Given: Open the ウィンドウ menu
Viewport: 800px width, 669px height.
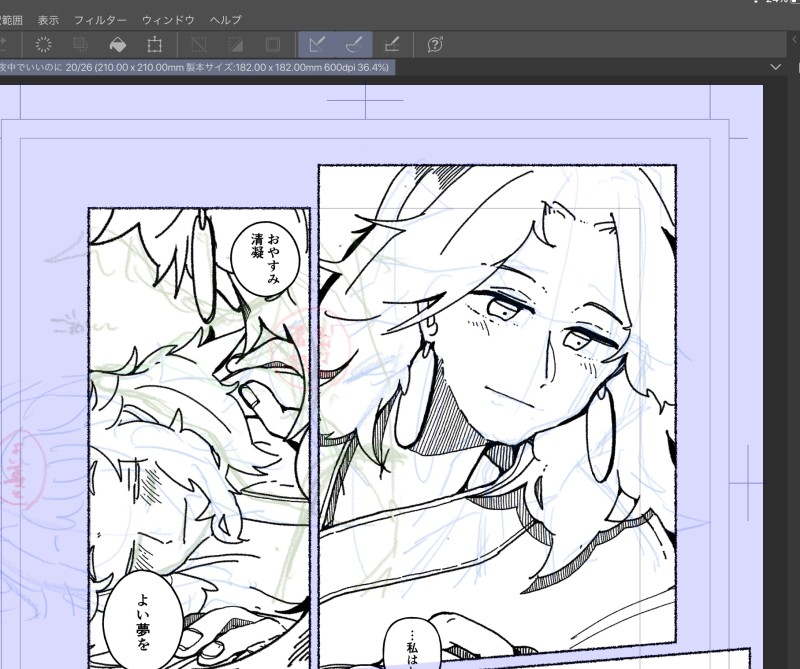Looking at the screenshot, I should click(168, 20).
